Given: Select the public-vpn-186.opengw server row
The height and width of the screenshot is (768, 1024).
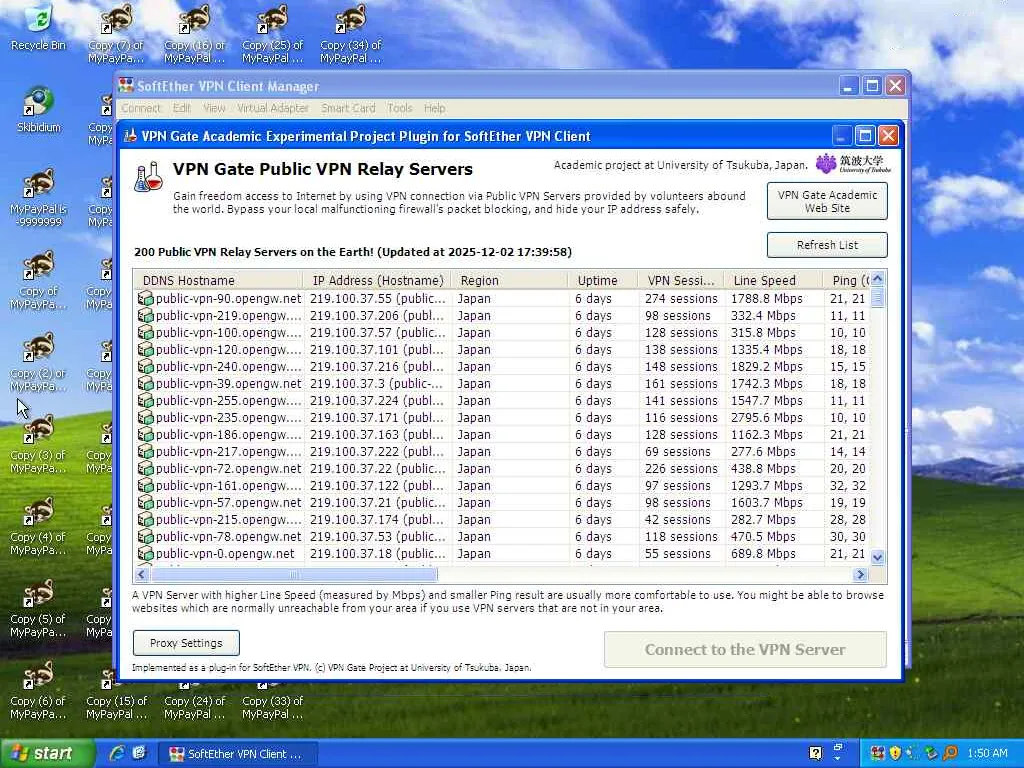Looking at the screenshot, I should coord(502,434).
